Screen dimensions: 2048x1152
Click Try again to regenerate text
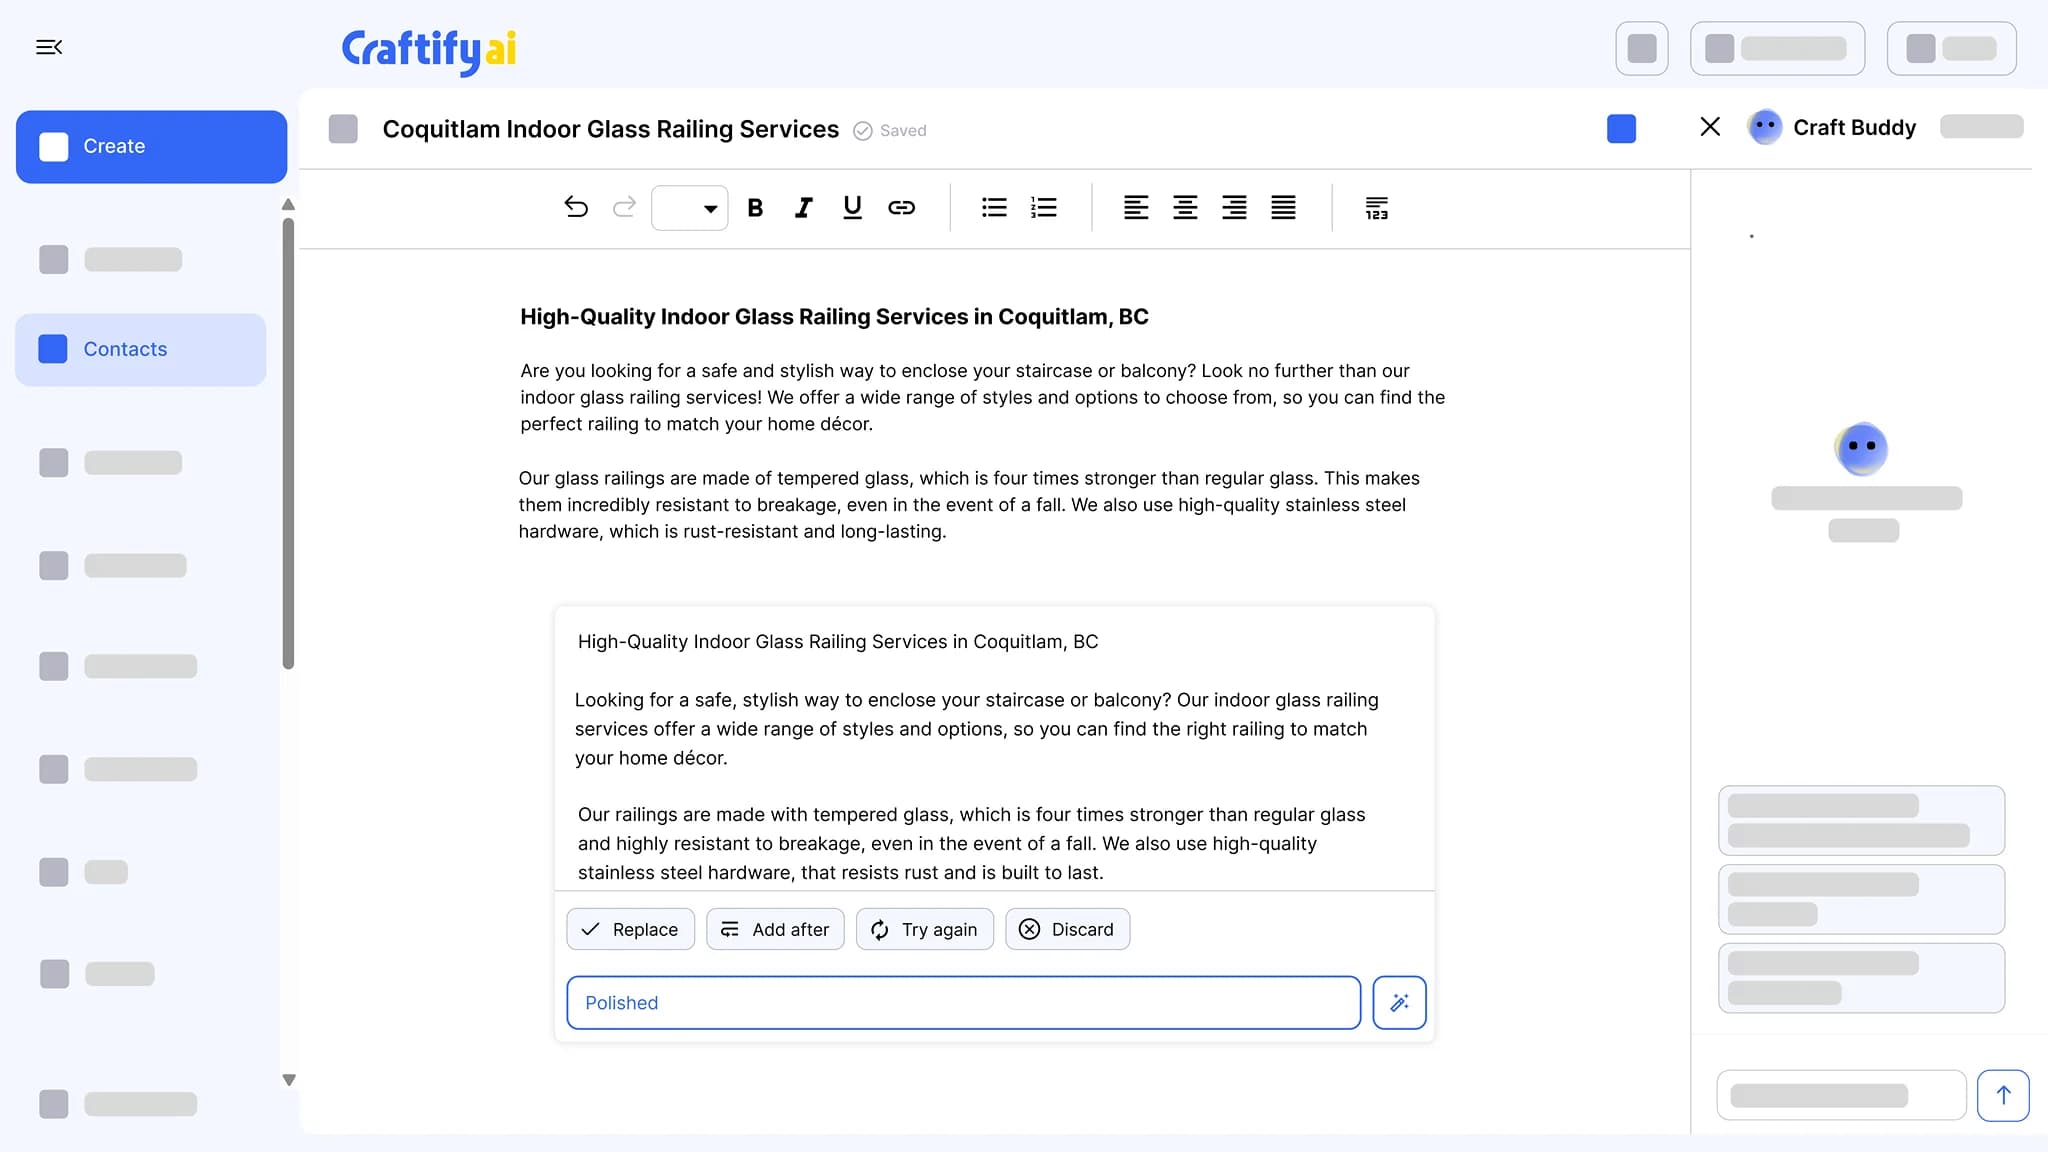924,929
